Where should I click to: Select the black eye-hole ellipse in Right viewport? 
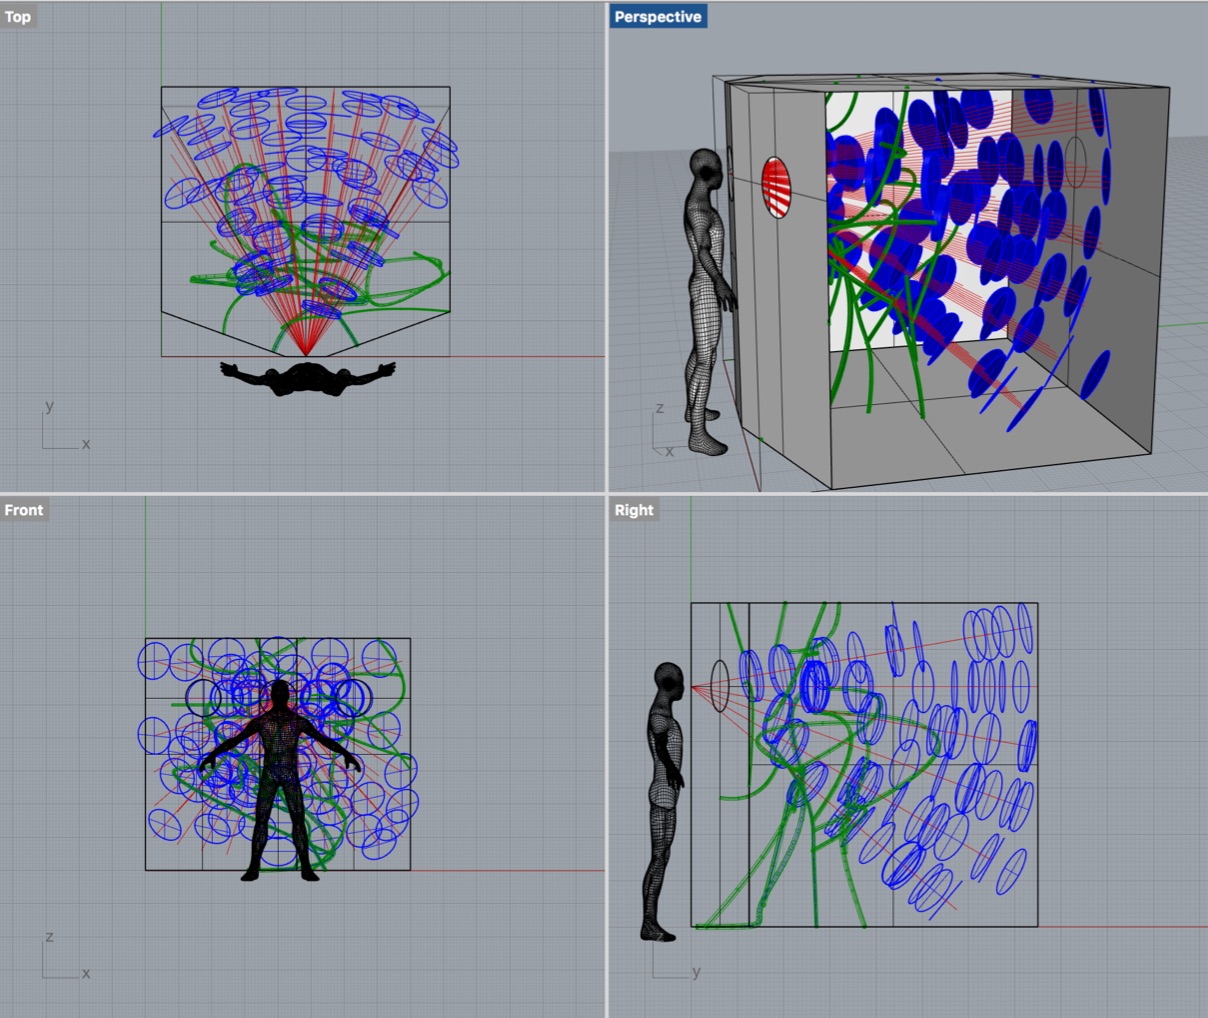click(x=720, y=686)
